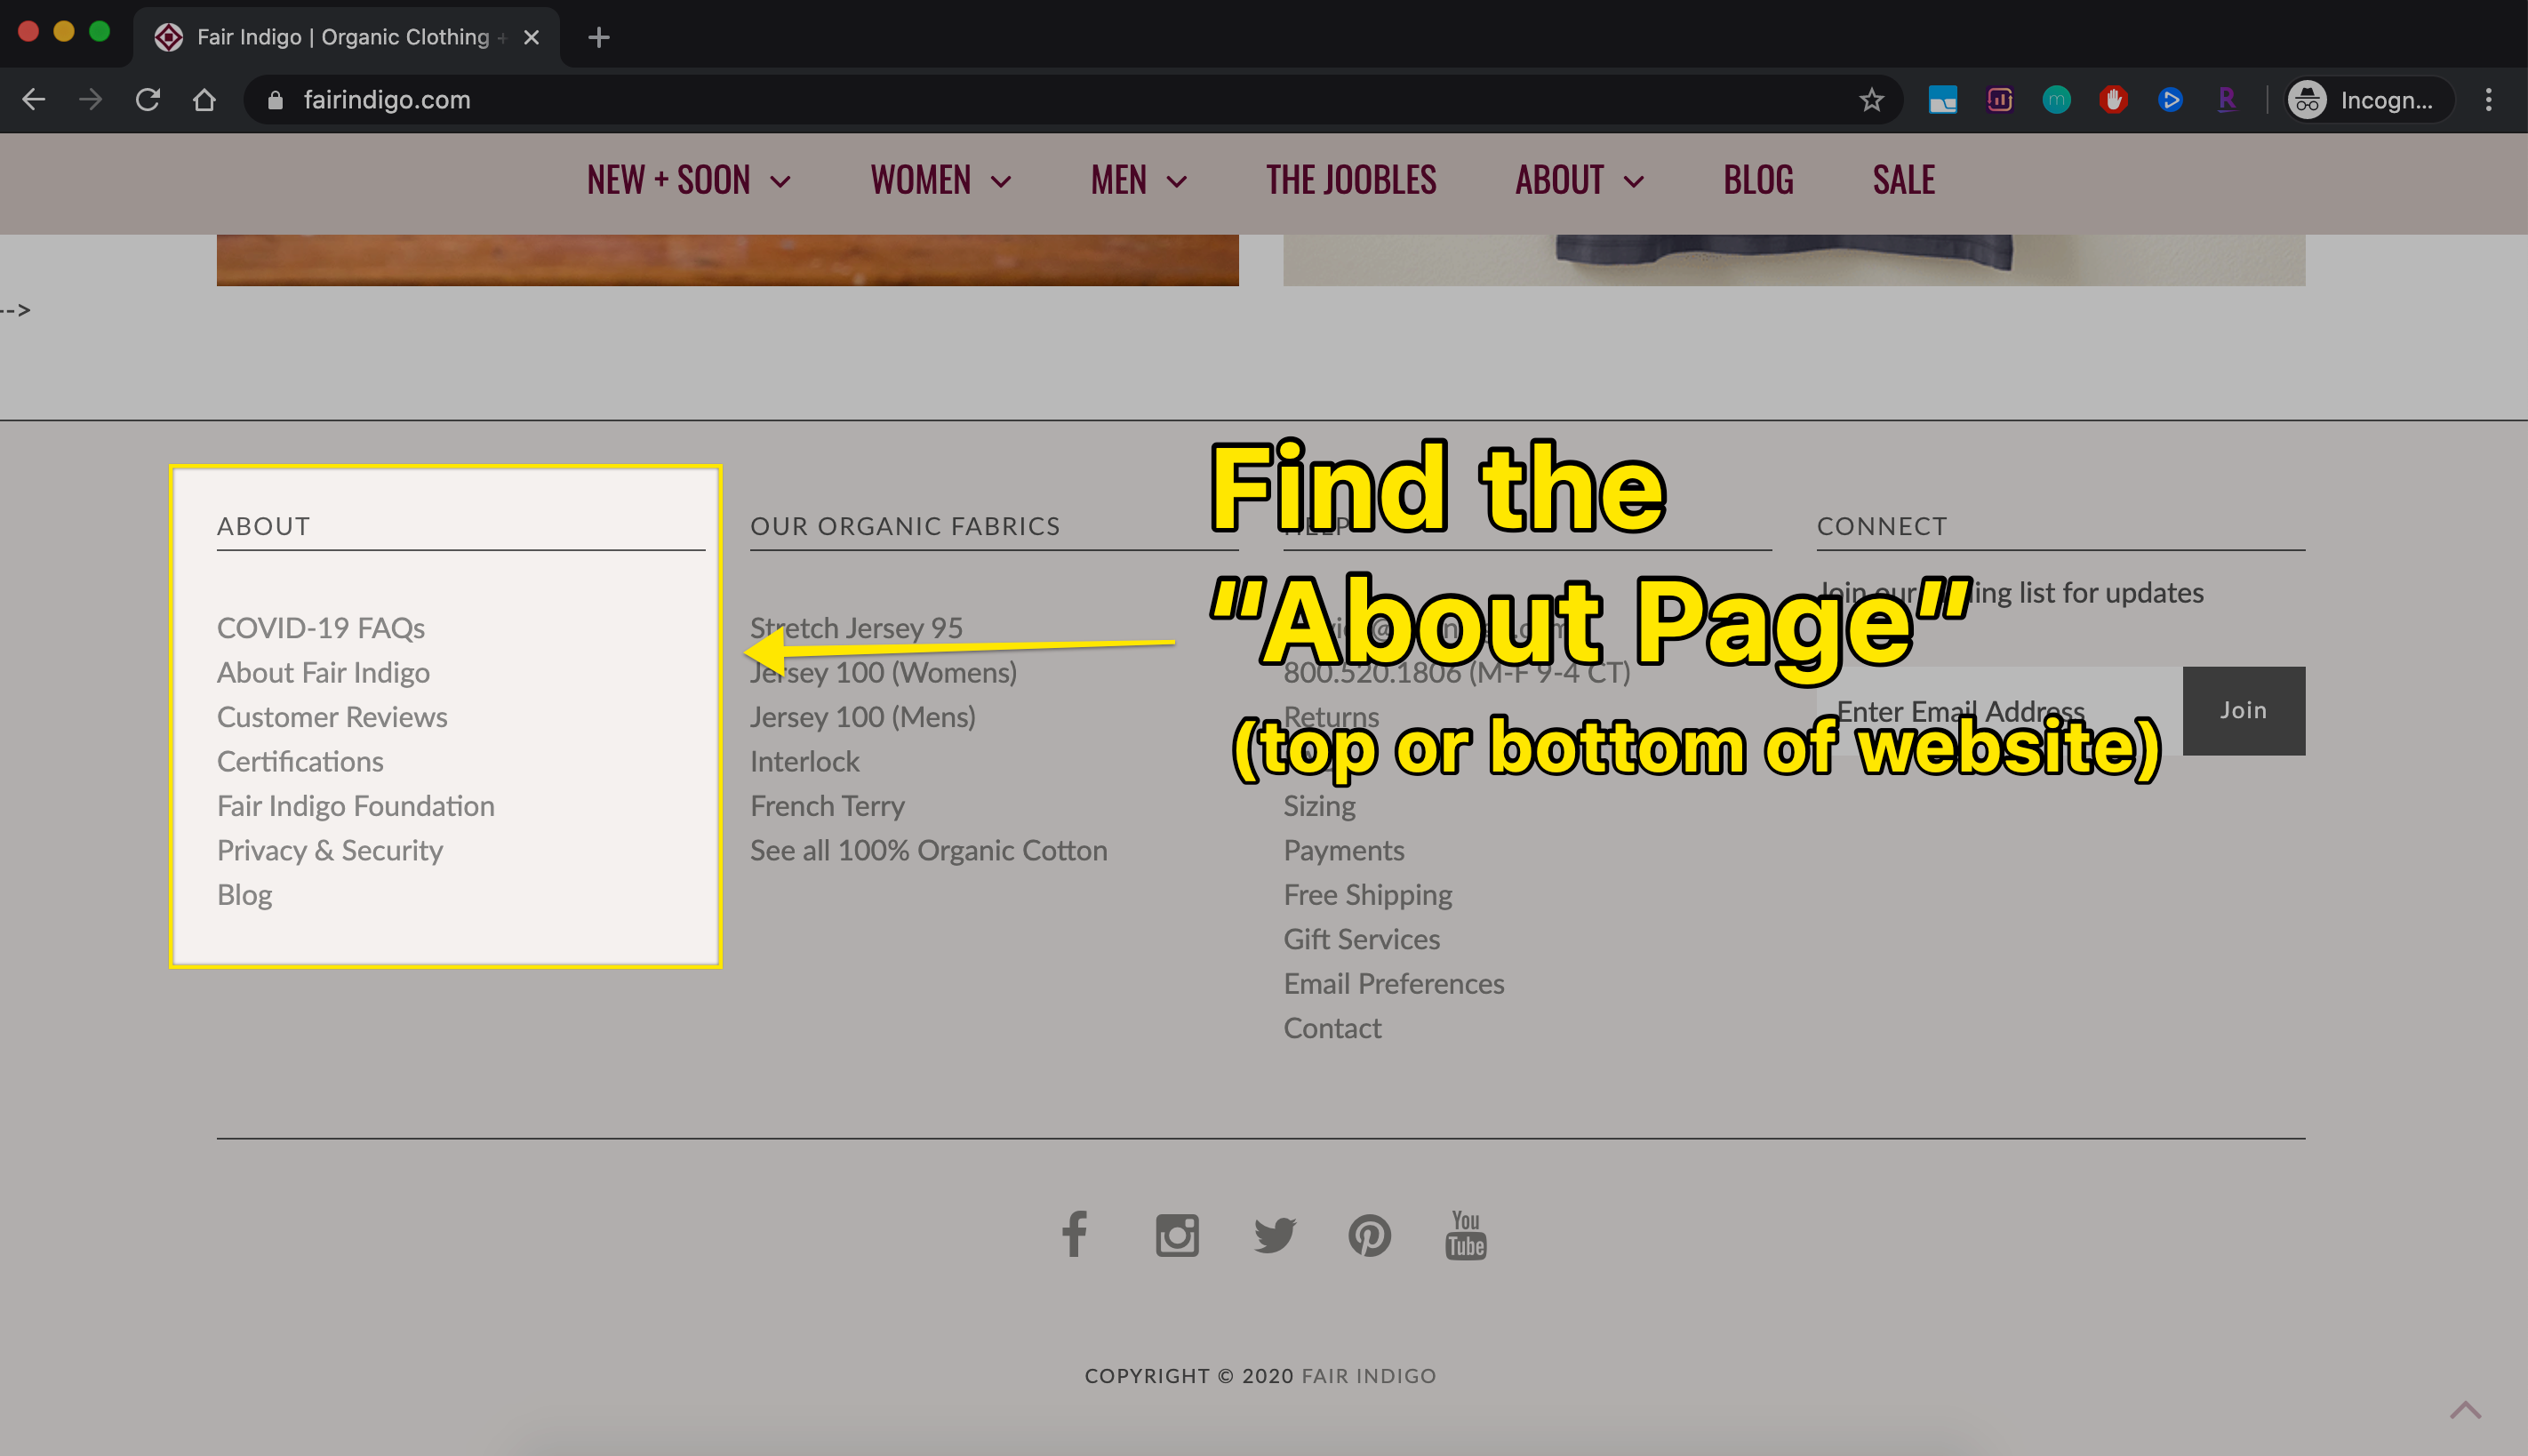Screen dimensions: 2528x1456
Task: Expand the MEN dropdown menu
Action: (x=1139, y=180)
